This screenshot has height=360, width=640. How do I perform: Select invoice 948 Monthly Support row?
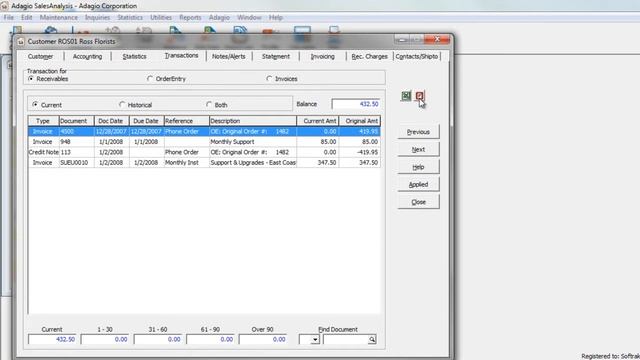tap(204, 142)
